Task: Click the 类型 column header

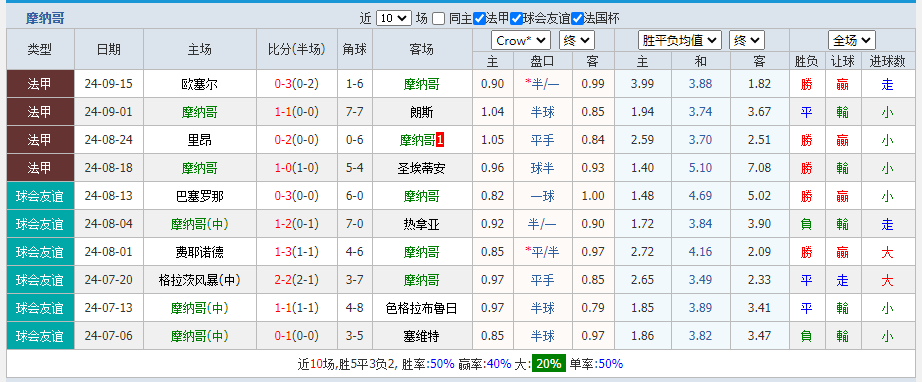Action: pyautogui.click(x=40, y=49)
